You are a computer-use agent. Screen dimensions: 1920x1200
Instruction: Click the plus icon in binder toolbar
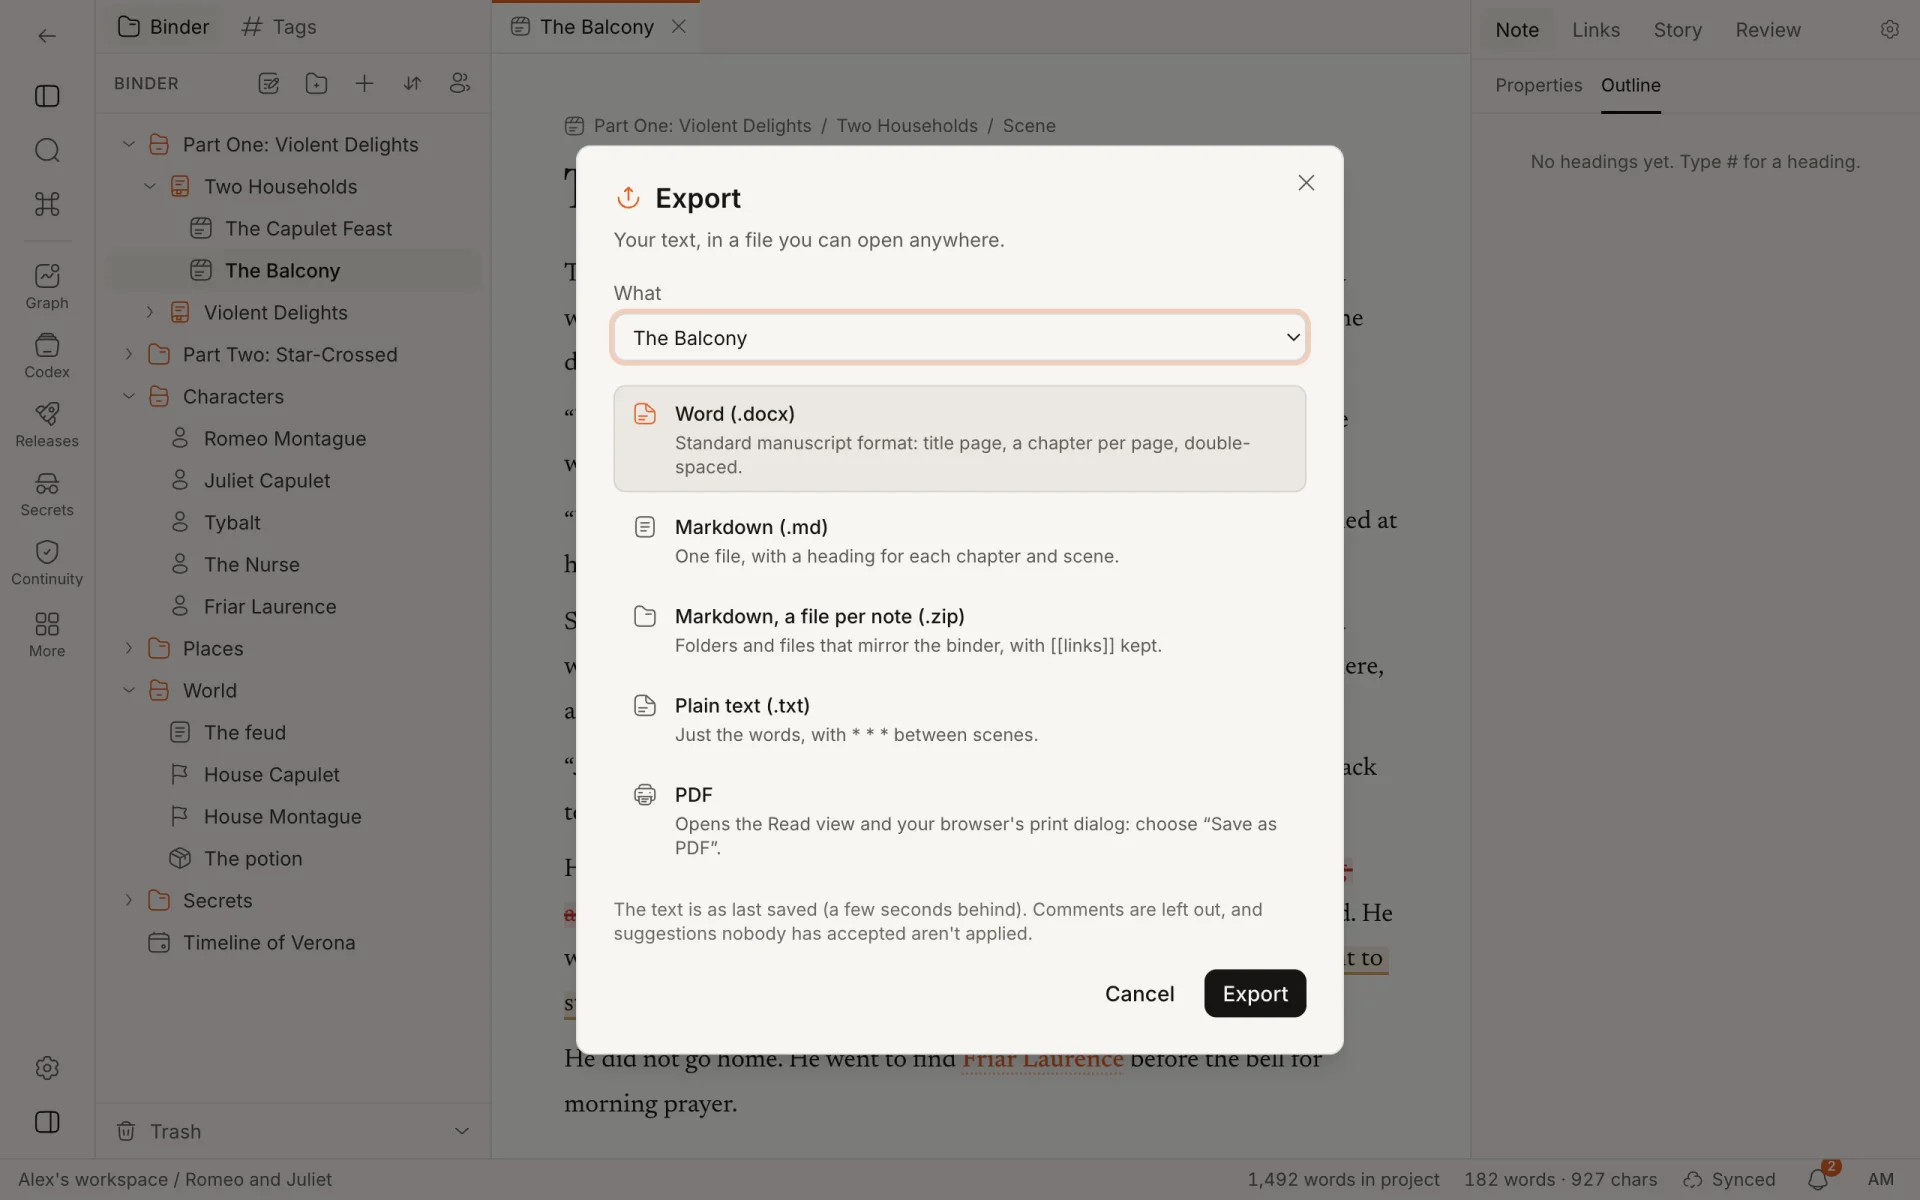(x=364, y=83)
